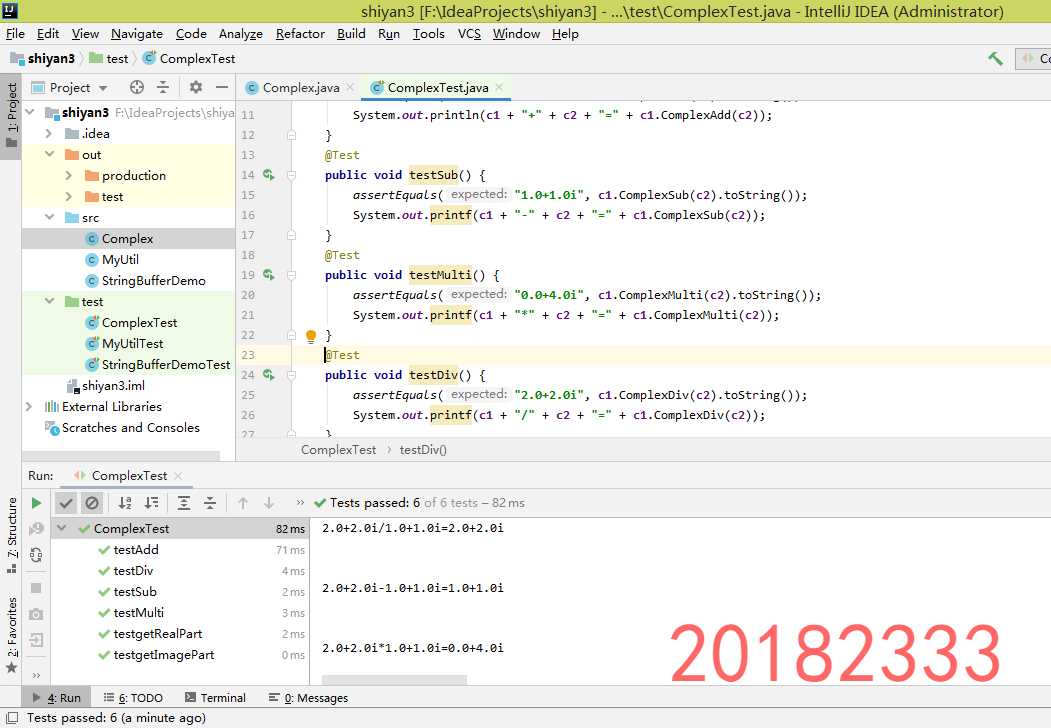Open the Terminal tool window
The width and height of the screenshot is (1051, 728).
tap(215, 698)
